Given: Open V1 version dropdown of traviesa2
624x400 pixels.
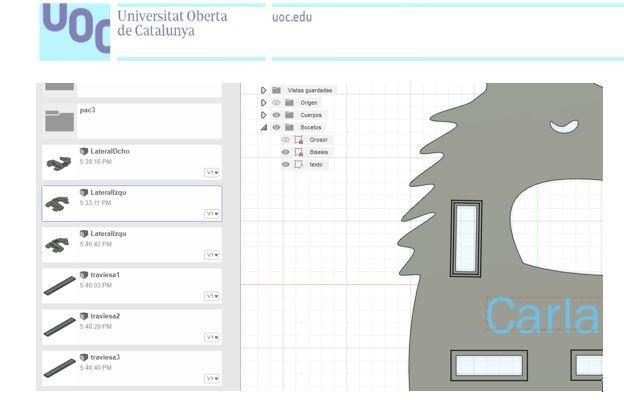Looking at the screenshot, I should (212, 338).
